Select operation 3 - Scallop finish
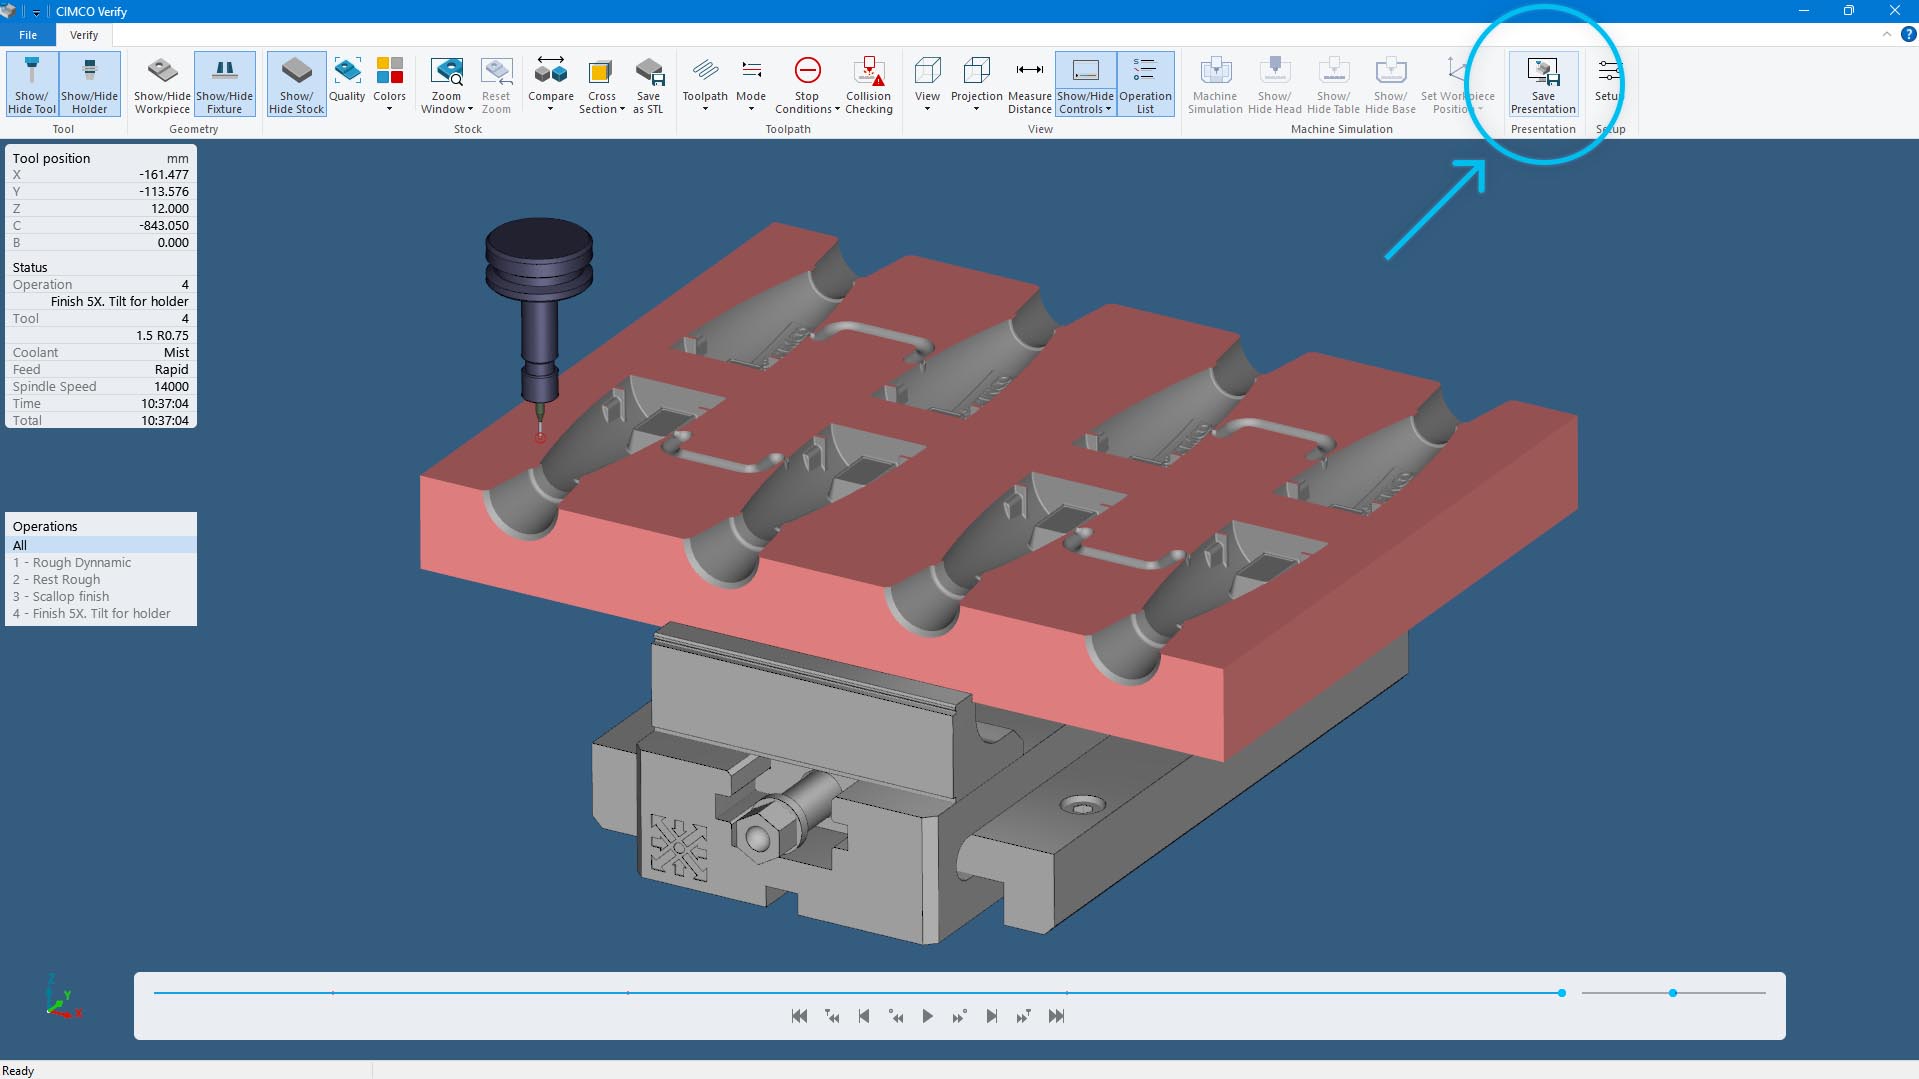The width and height of the screenshot is (1919, 1079). coord(101,596)
